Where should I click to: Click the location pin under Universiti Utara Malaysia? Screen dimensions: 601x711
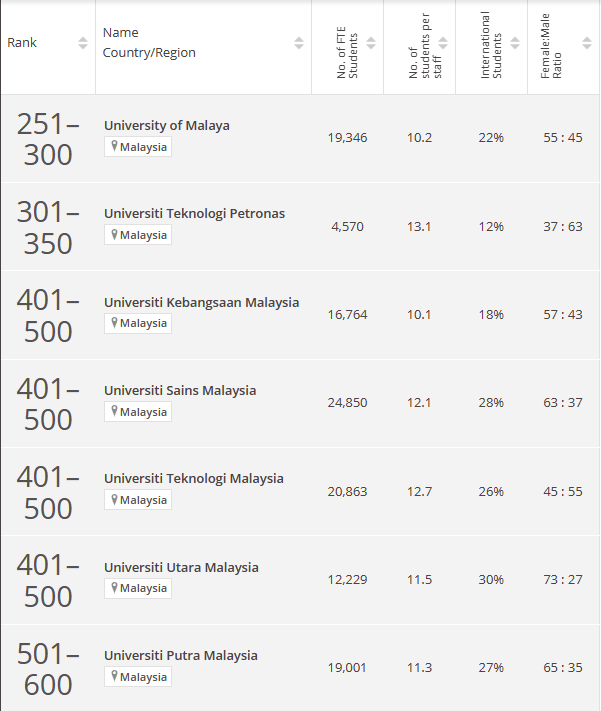[x=115, y=588]
